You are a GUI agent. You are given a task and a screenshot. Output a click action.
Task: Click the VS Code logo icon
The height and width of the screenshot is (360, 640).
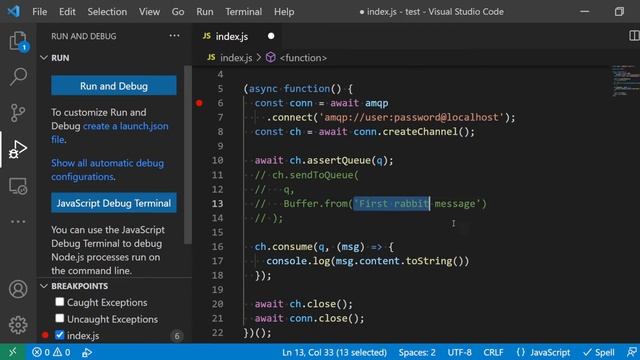(x=13, y=11)
